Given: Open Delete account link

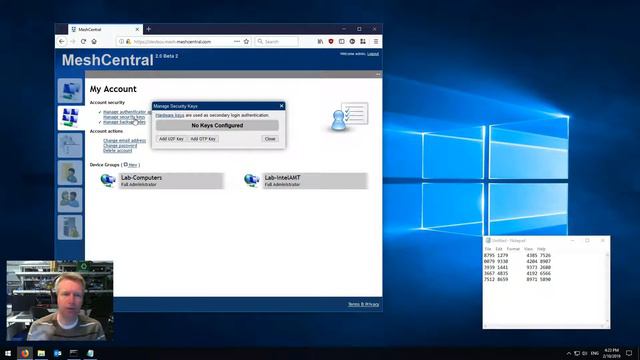Looking at the screenshot, I should 118,151.
